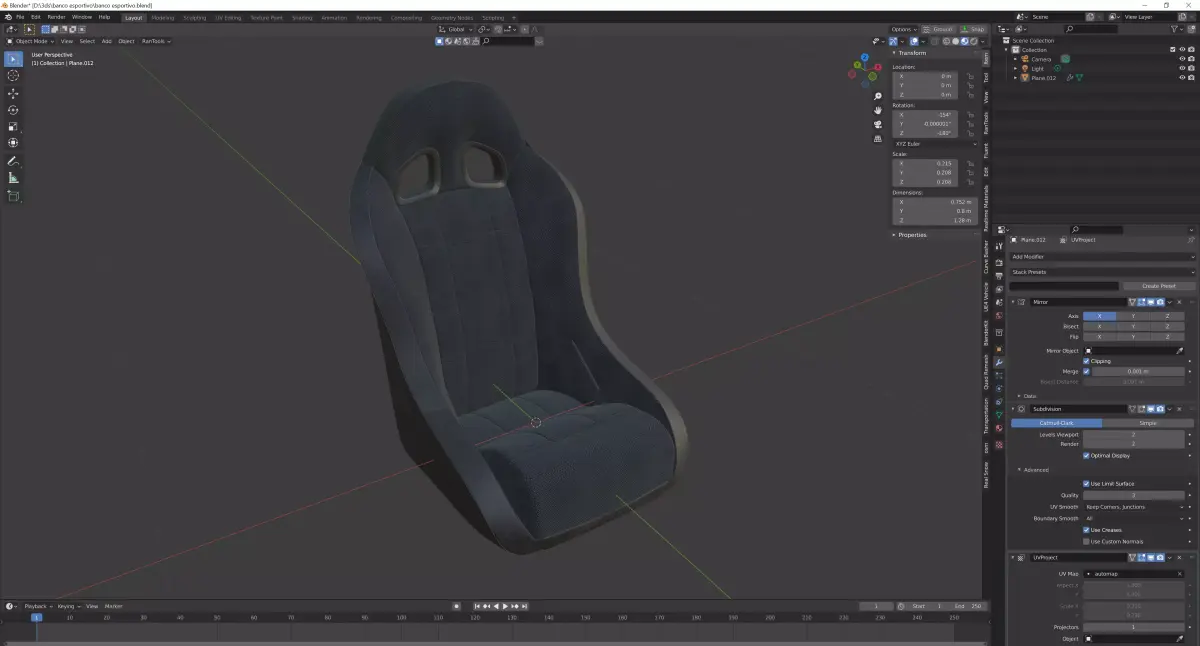1200x646 pixels.
Task: Toggle Optimal Display checkbox
Action: click(1087, 455)
